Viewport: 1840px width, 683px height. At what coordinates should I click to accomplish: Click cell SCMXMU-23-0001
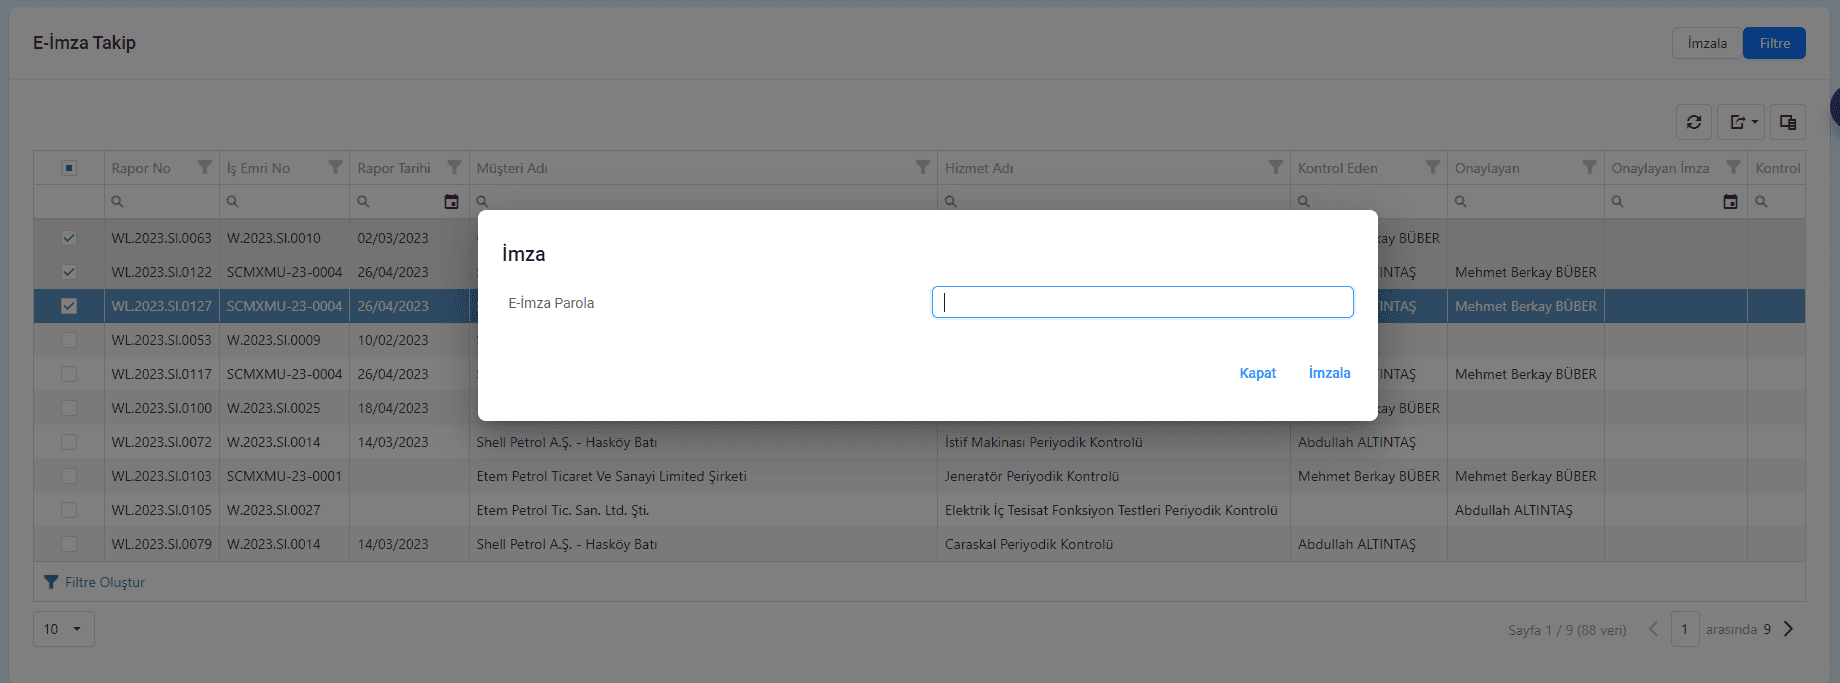[284, 476]
